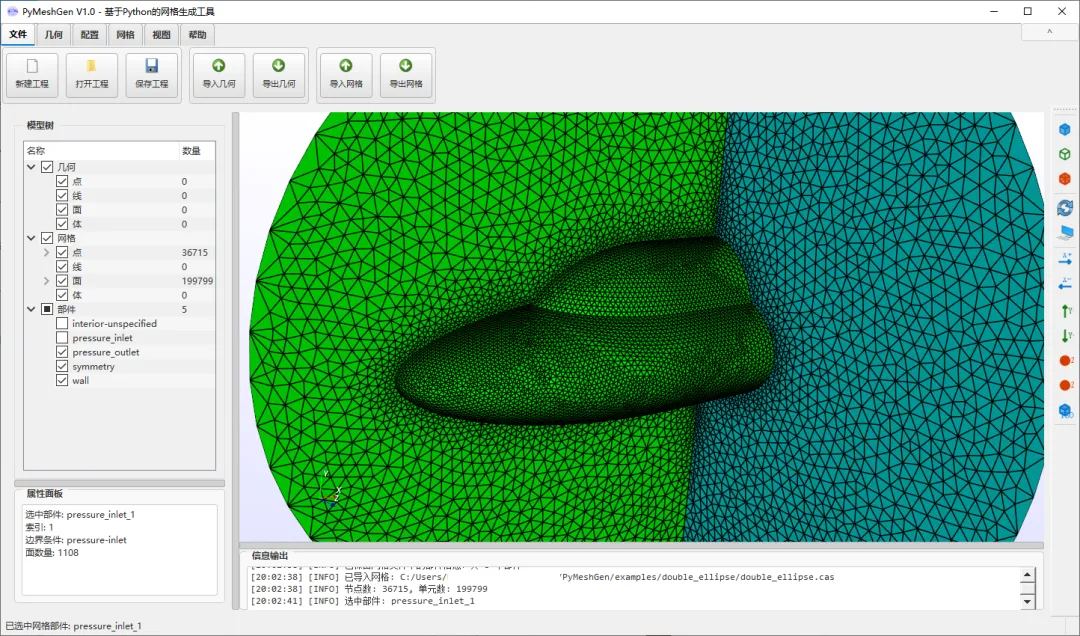Click the 导入网格 import mesh button

click(346, 75)
